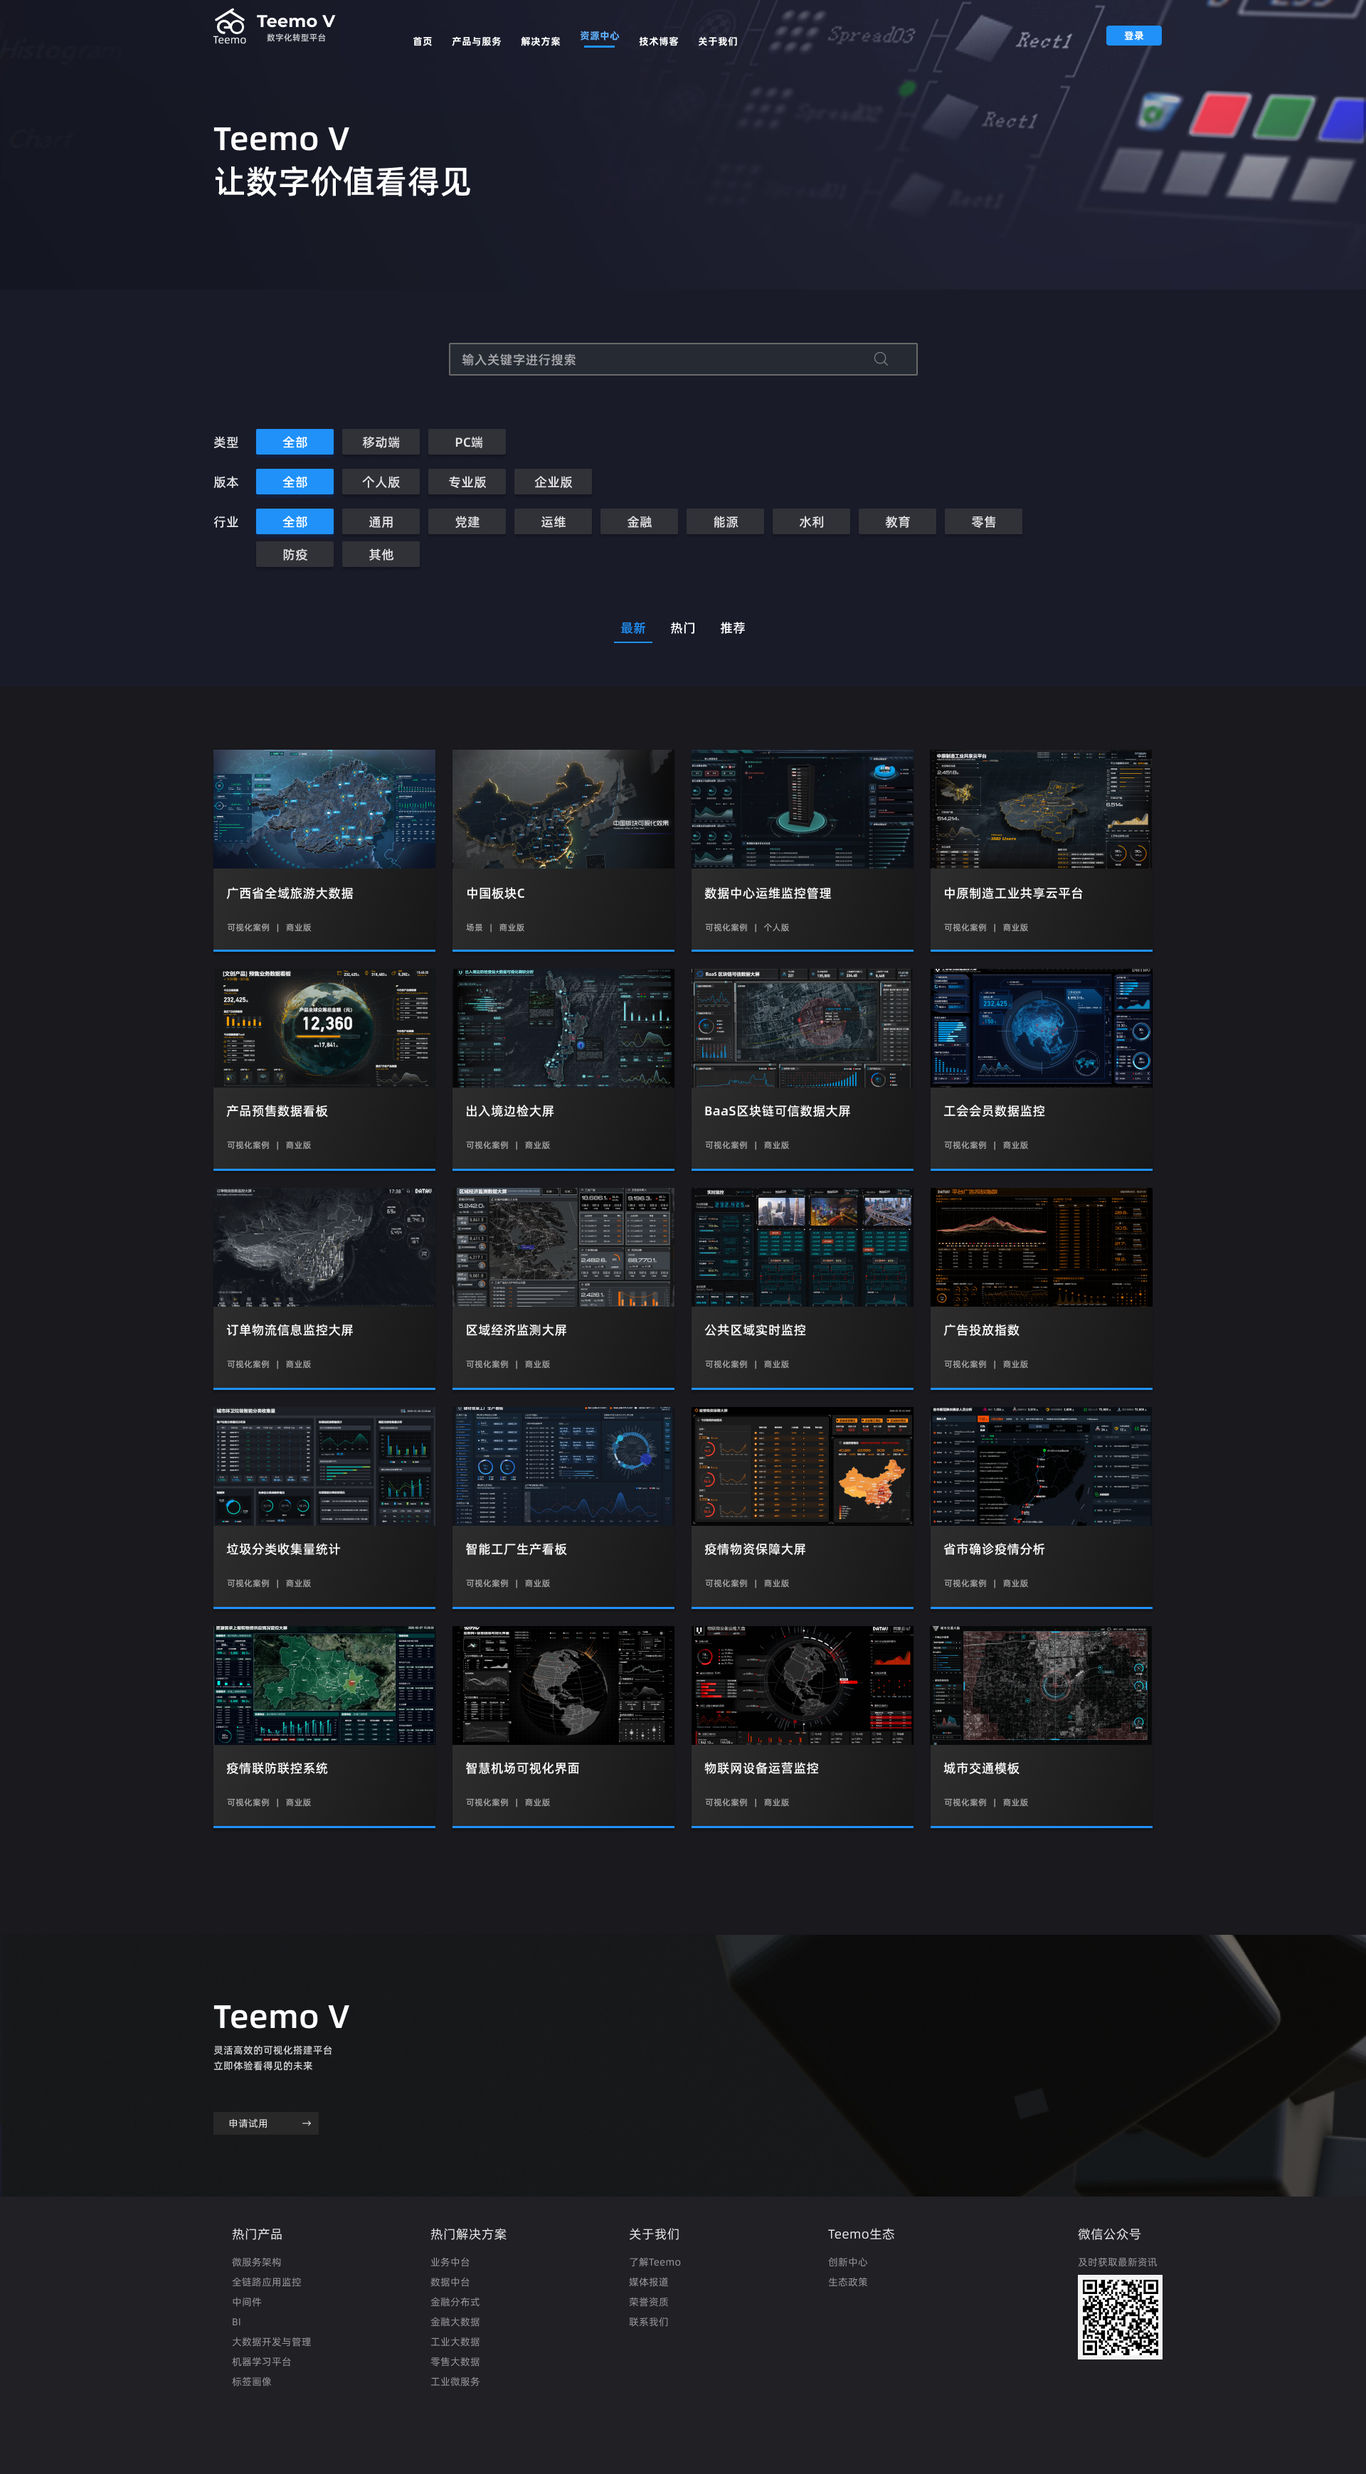1366x2474 pixels.
Task: Open 省市确诊疫情分析 thumbnail
Action: click(x=1041, y=1466)
